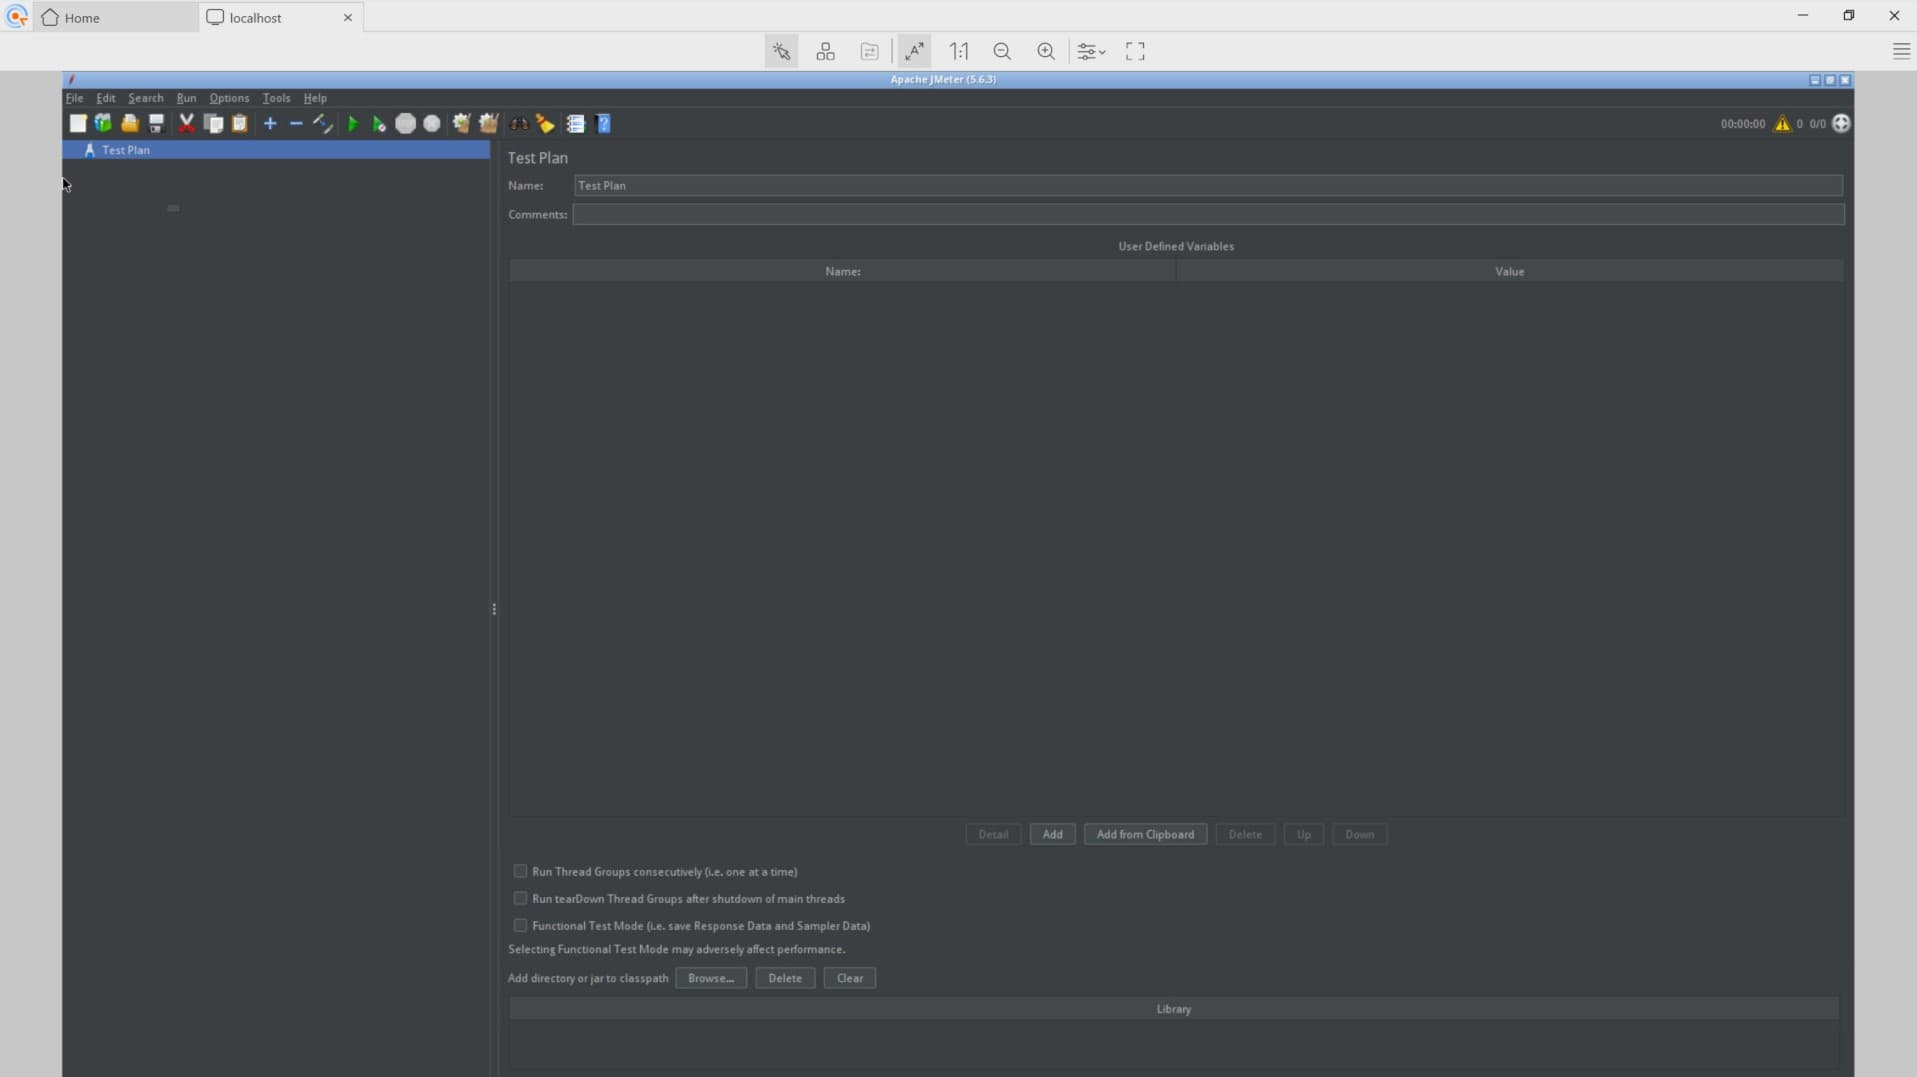Click the Toggle enable/disable icon
This screenshot has height=1077, width=1917.
(322, 123)
